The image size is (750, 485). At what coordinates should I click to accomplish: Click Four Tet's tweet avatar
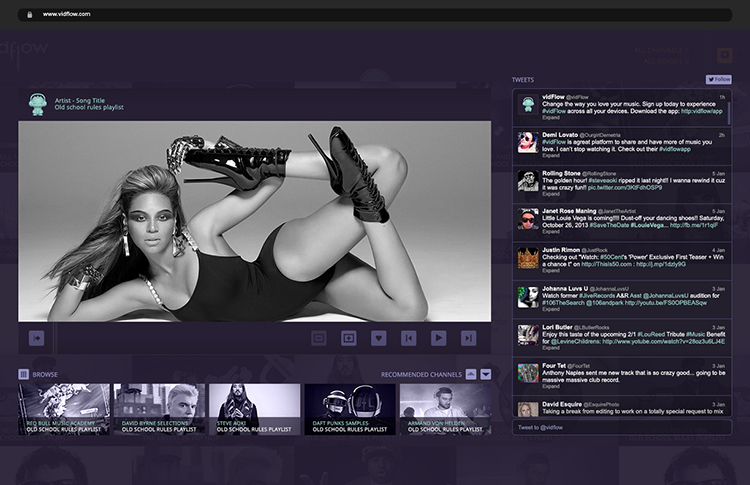coord(528,374)
